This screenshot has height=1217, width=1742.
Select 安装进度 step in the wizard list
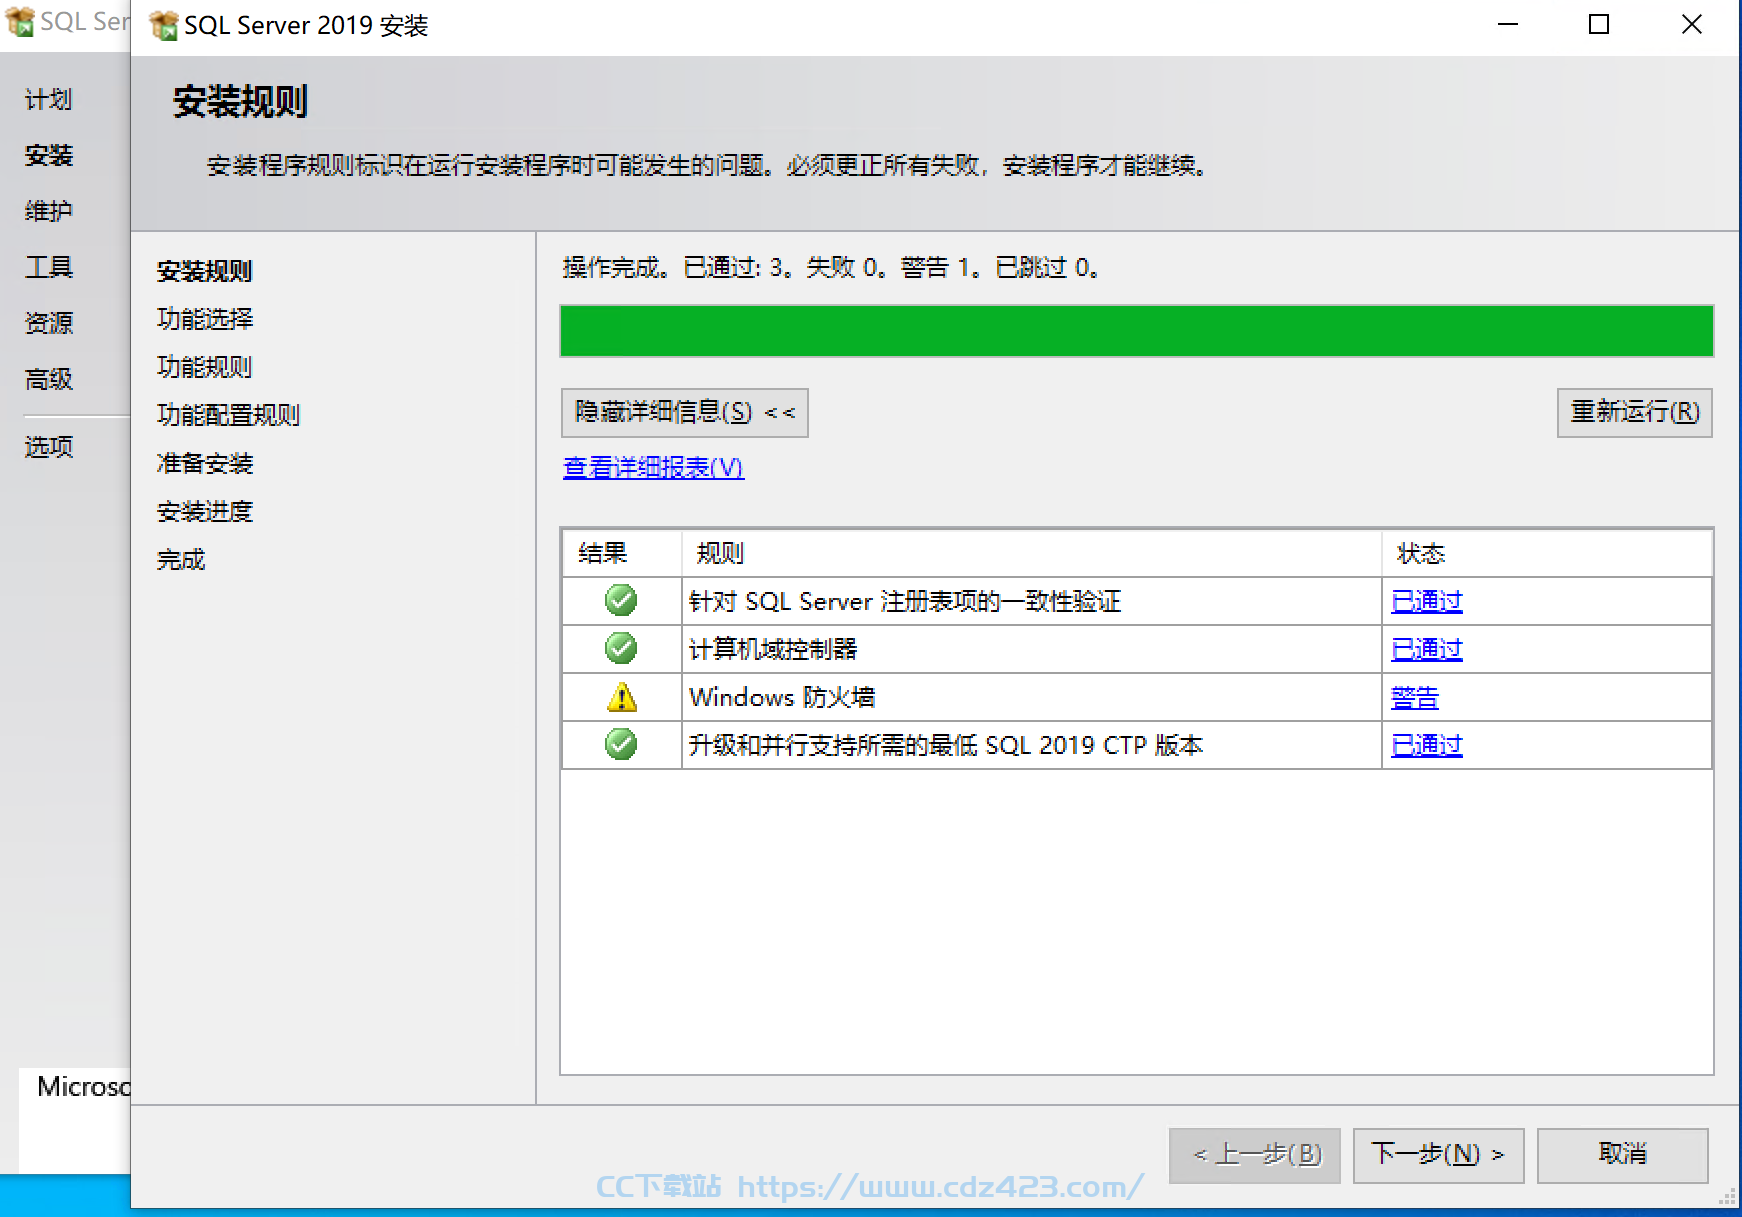pos(205,511)
